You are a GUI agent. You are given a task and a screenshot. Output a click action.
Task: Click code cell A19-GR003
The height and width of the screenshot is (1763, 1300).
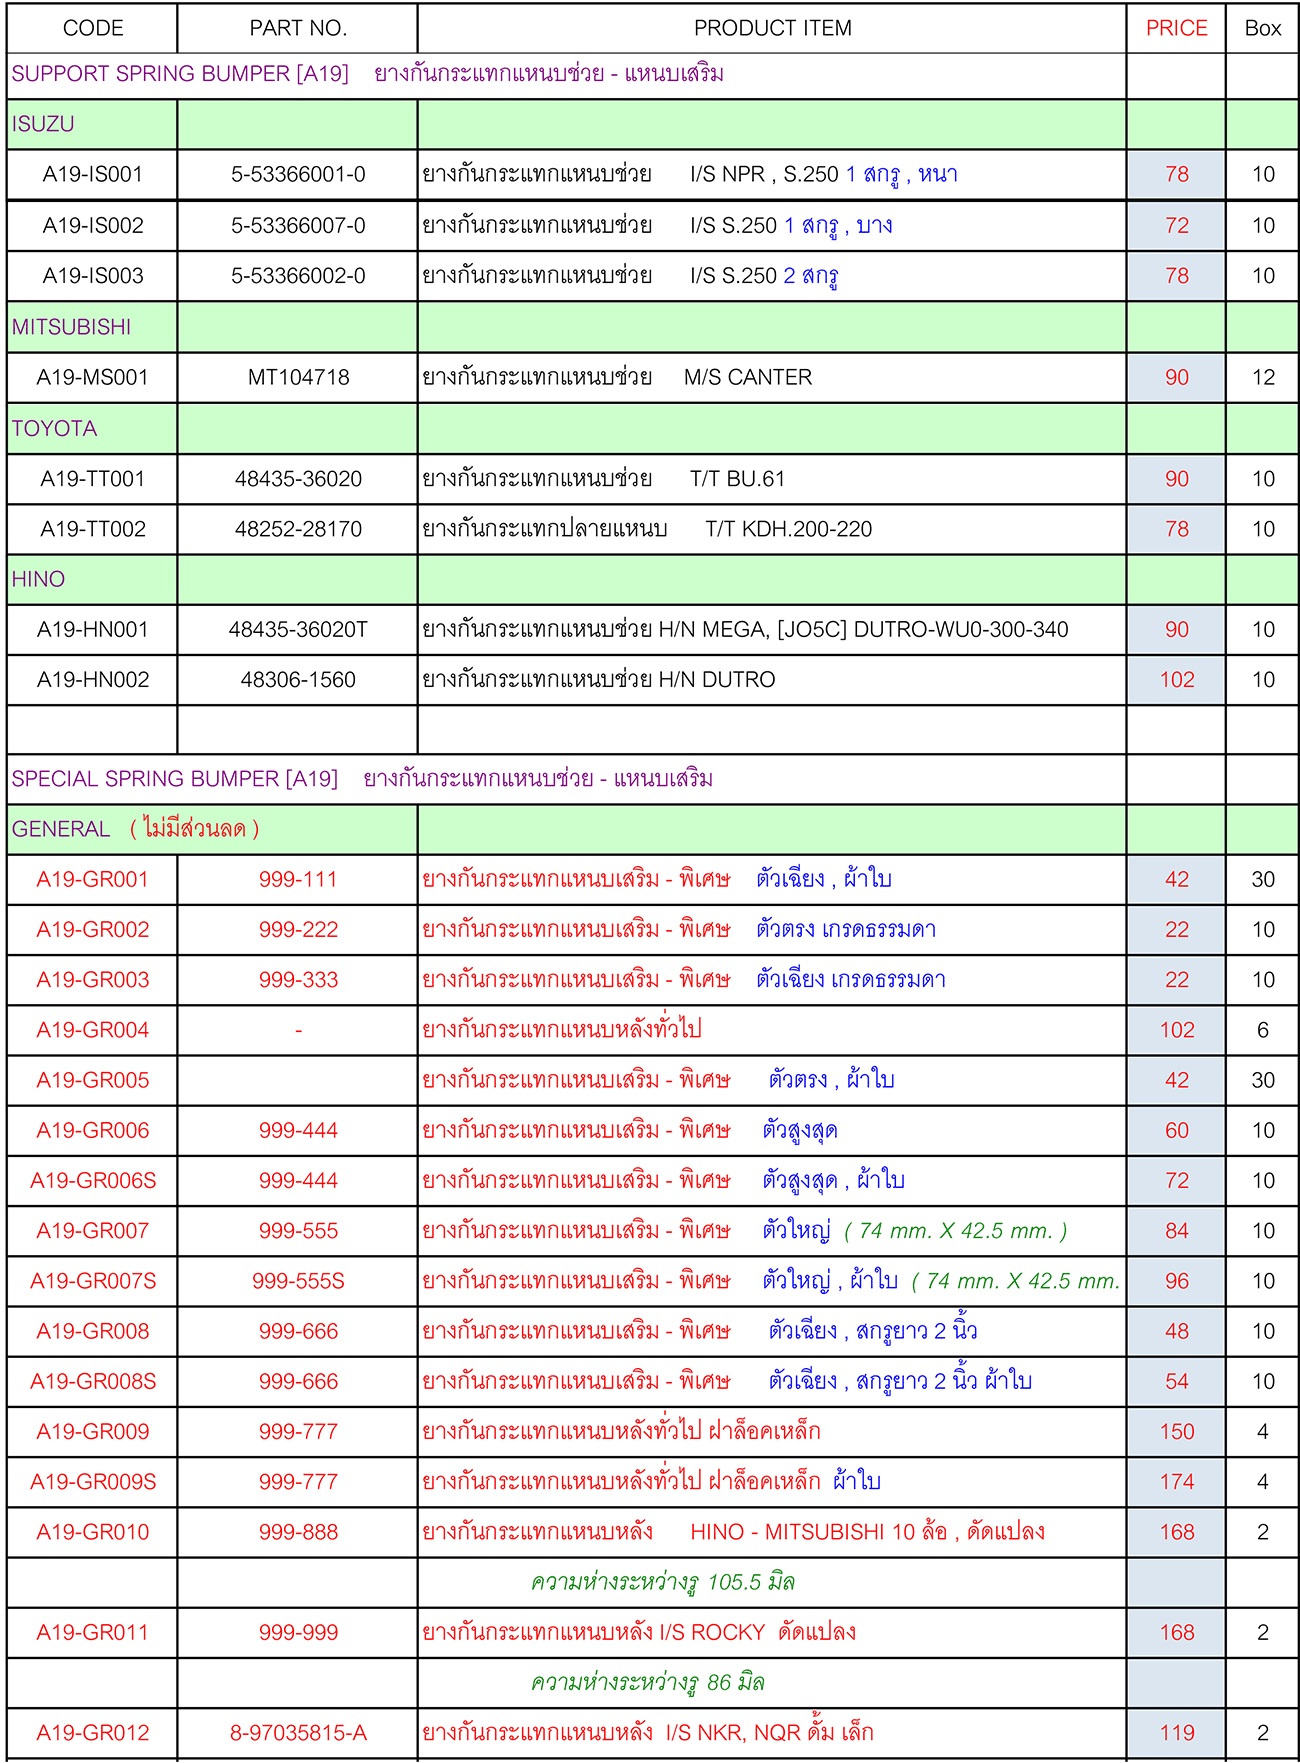point(93,980)
